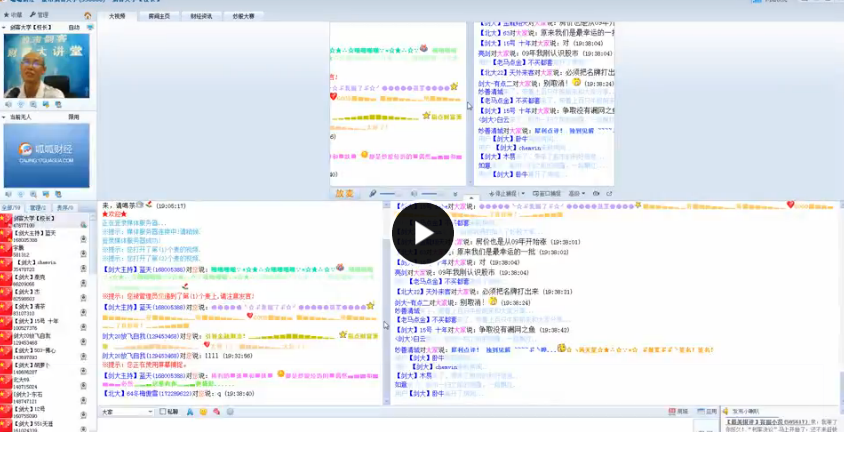Image resolution: width=844 pixels, height=455 pixels.
Task: Open the 大家 recipient dropdown
Action: pos(128,412)
